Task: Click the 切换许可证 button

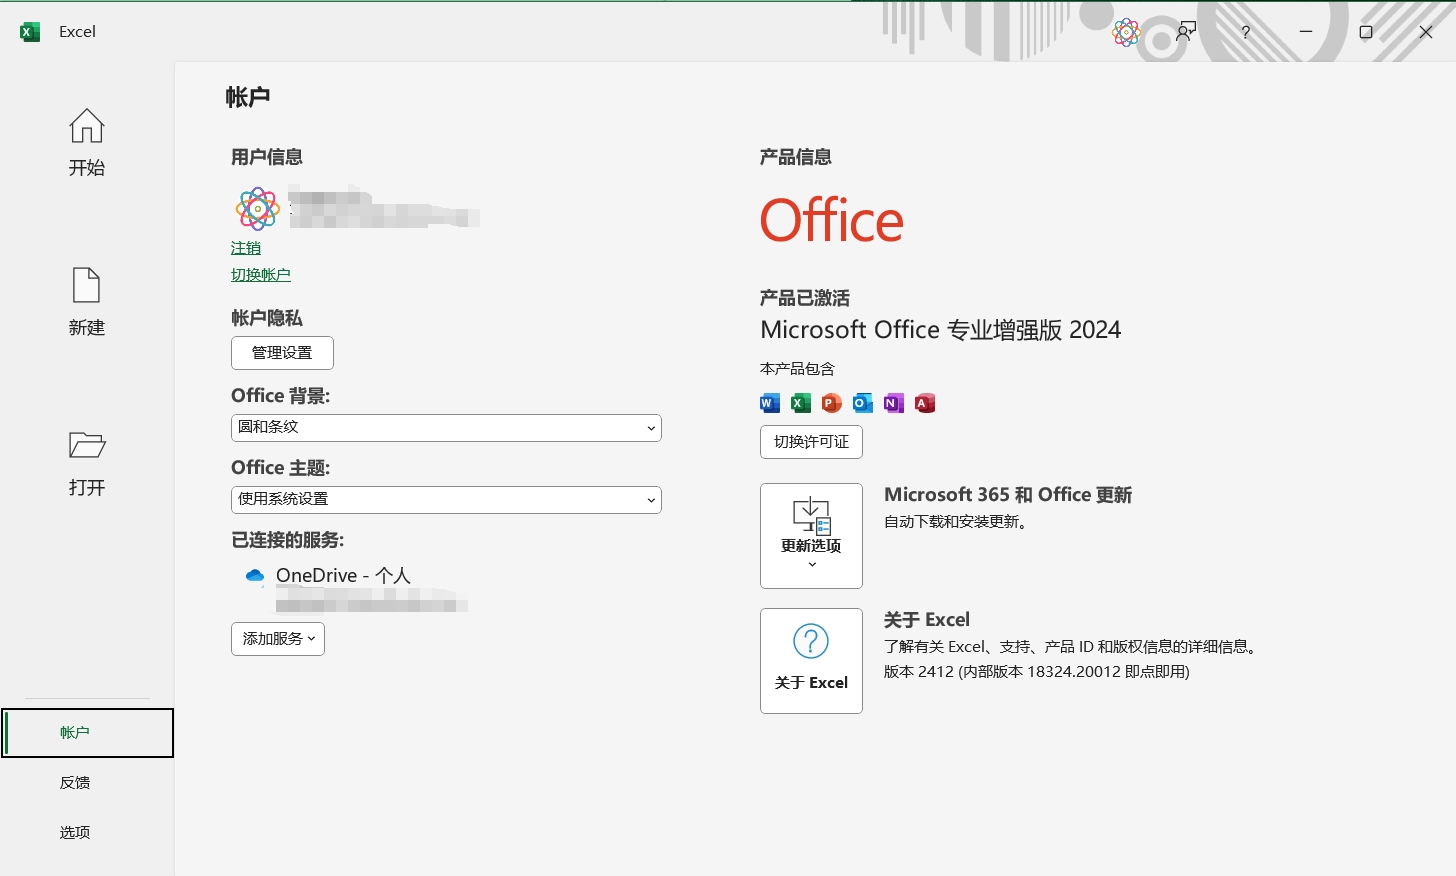Action: [811, 442]
